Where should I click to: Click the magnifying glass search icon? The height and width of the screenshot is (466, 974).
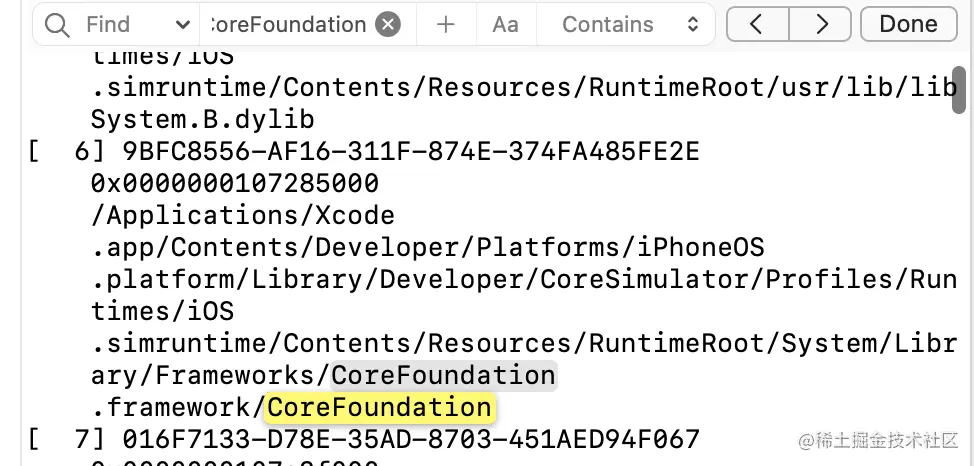point(58,24)
